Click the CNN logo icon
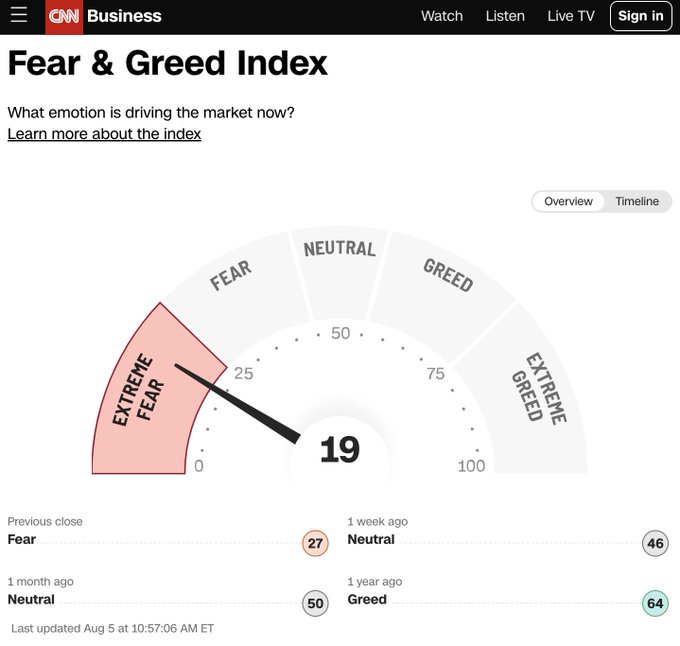The width and height of the screenshot is (680, 646). pos(64,16)
